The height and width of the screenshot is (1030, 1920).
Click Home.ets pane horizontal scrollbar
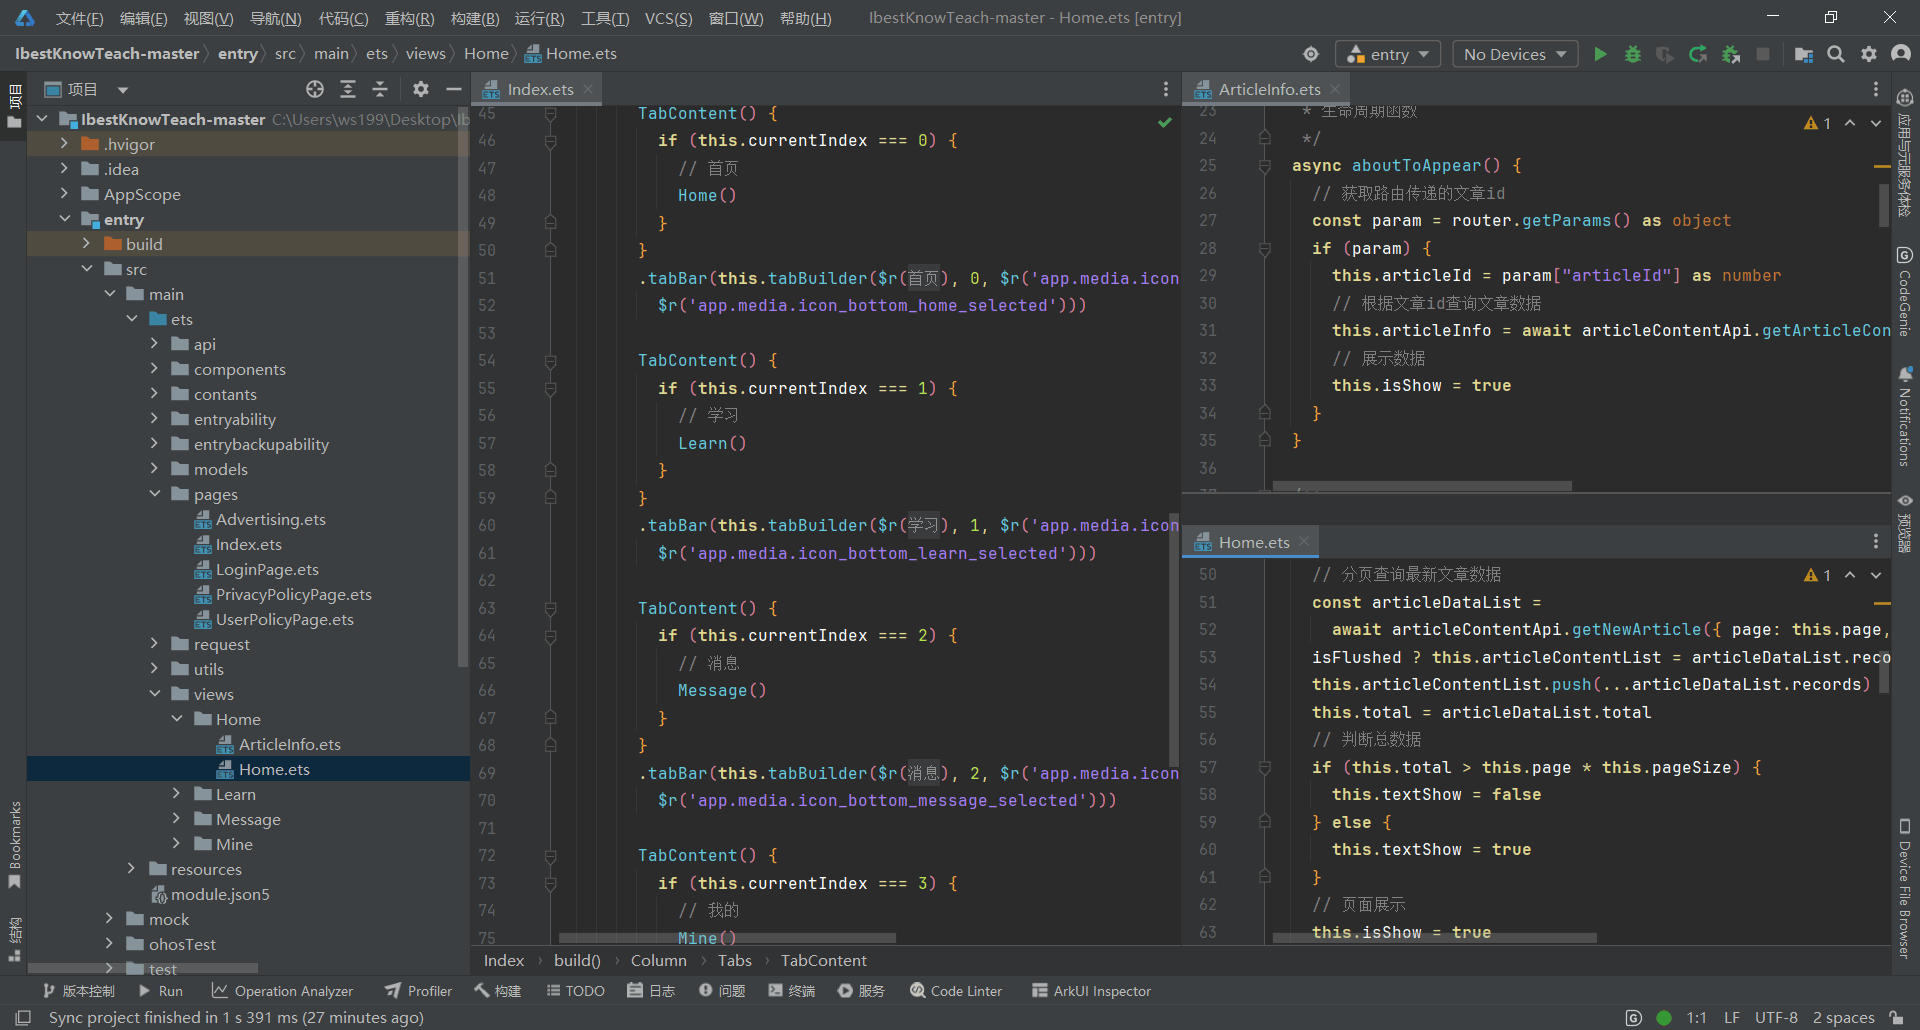(1435, 938)
